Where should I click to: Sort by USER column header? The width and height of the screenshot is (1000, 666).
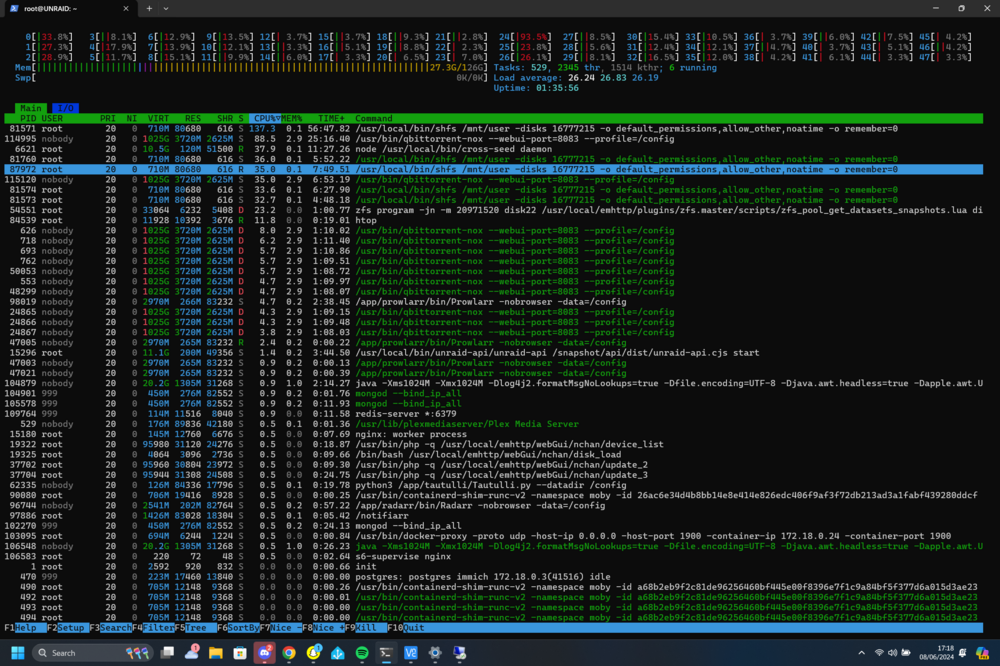click(52, 118)
